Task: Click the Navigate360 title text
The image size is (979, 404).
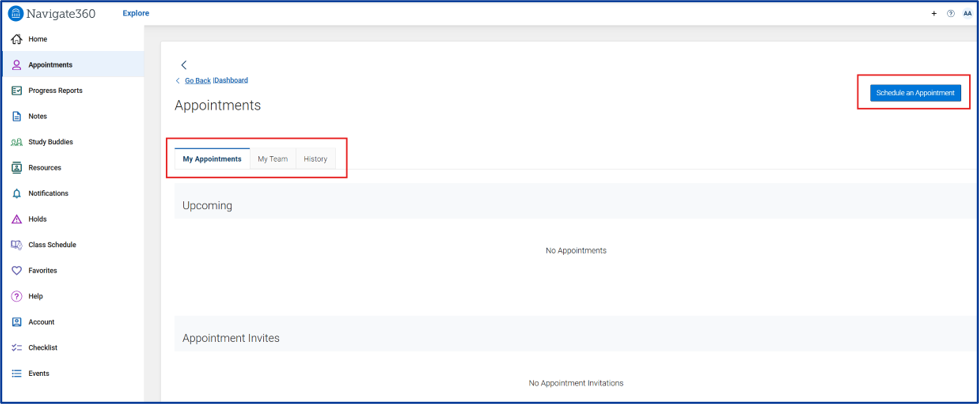Action: click(x=61, y=14)
